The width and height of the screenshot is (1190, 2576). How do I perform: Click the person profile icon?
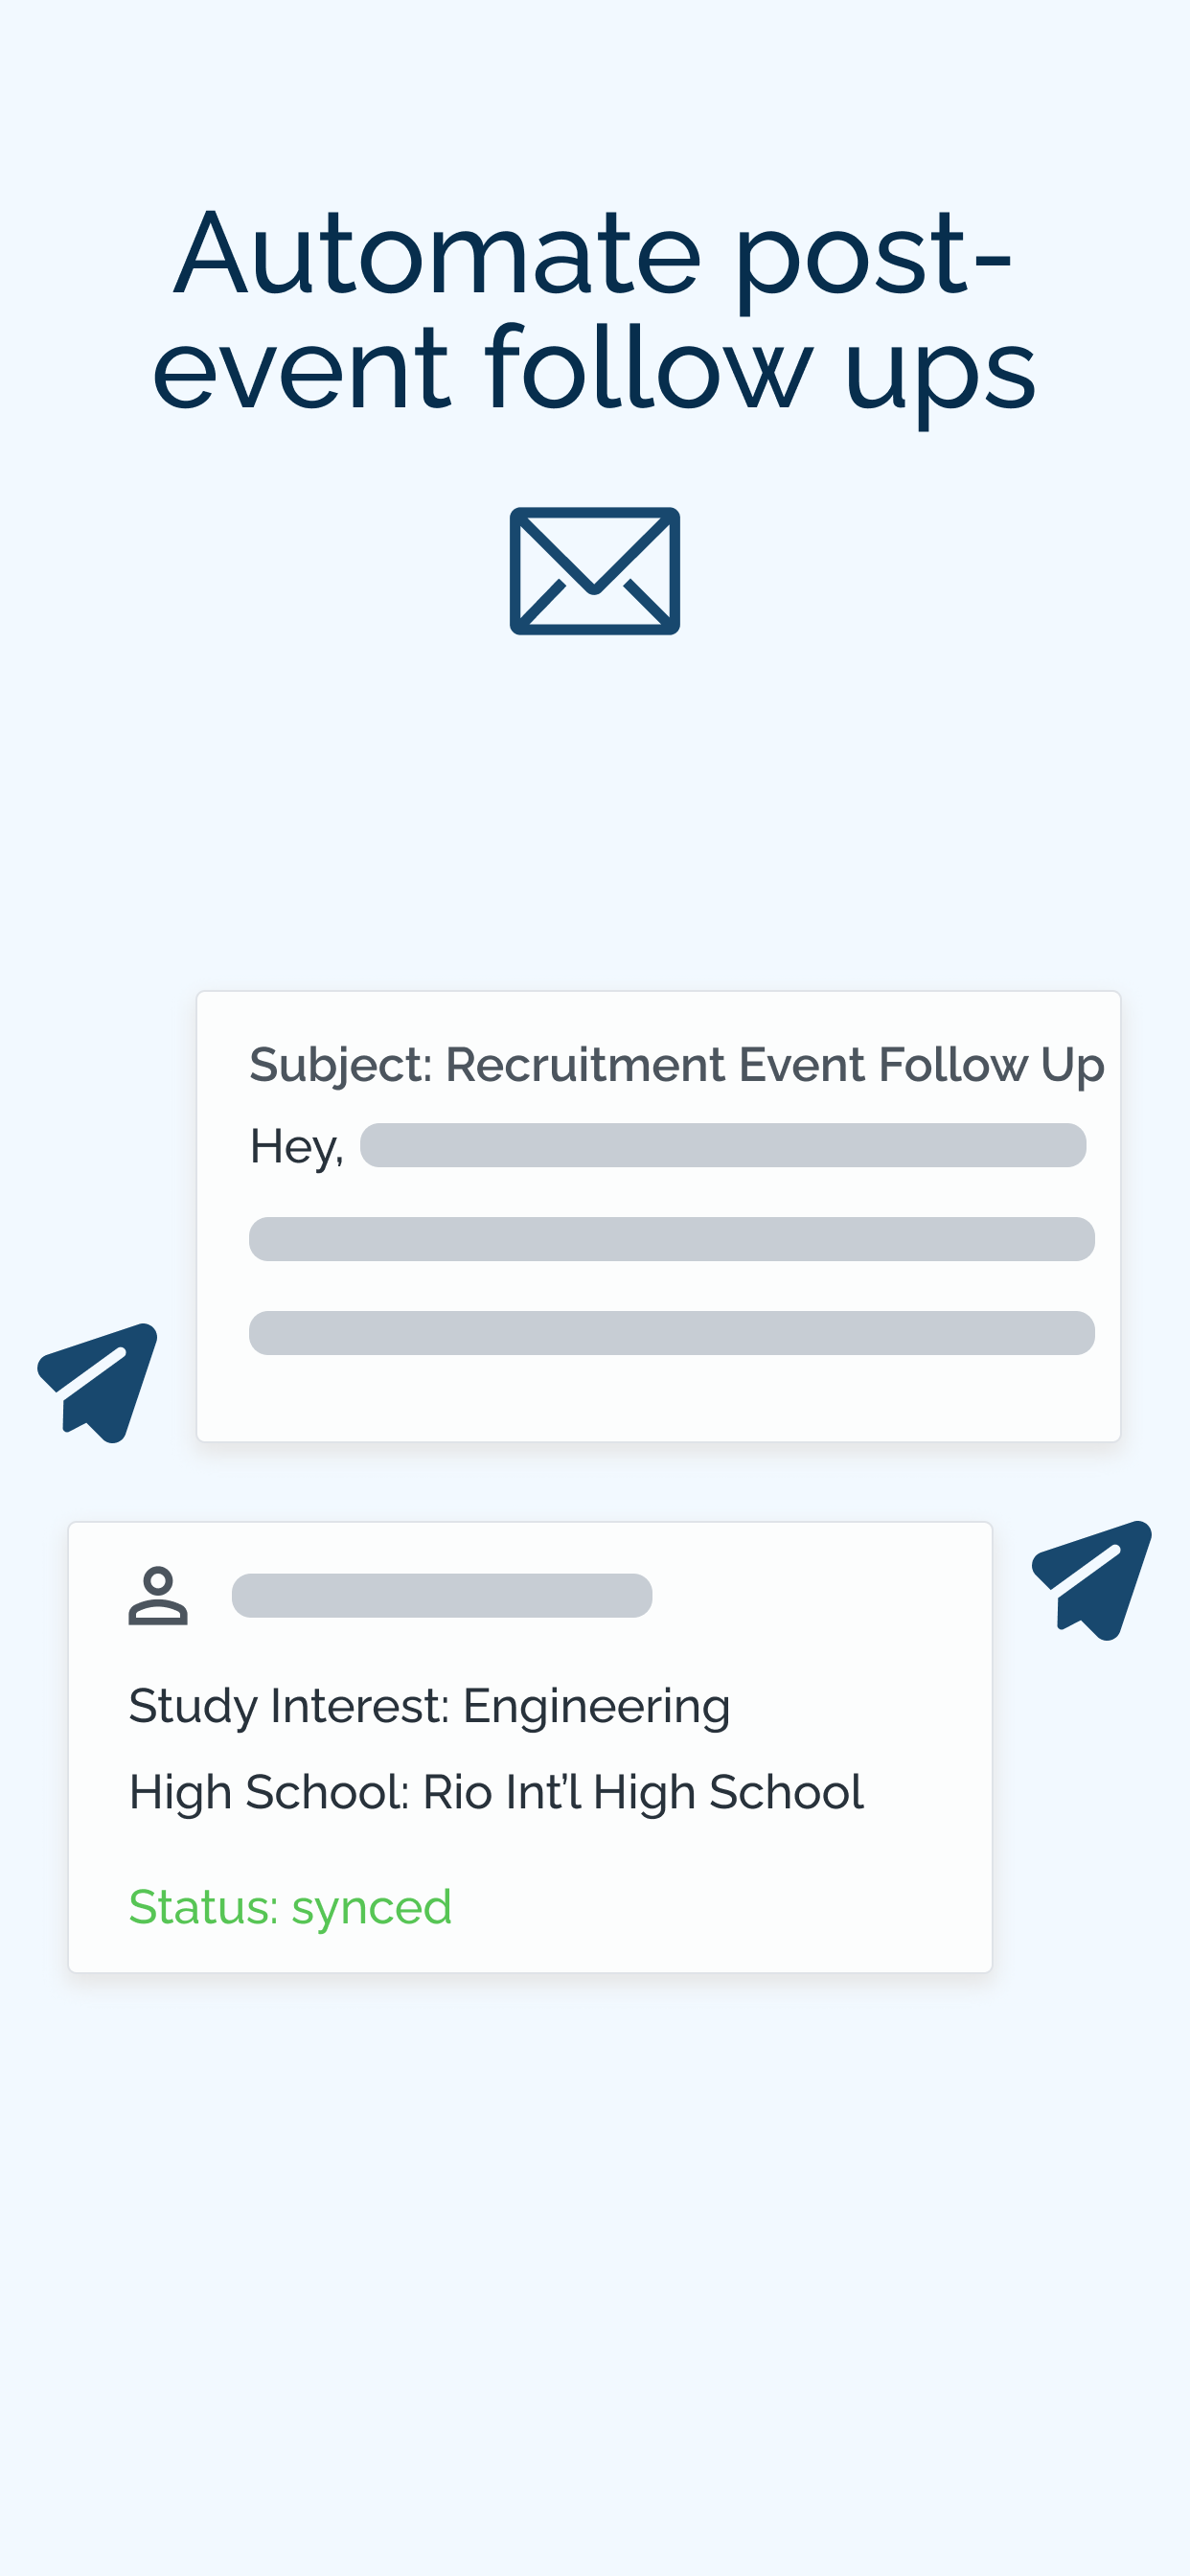[158, 1596]
